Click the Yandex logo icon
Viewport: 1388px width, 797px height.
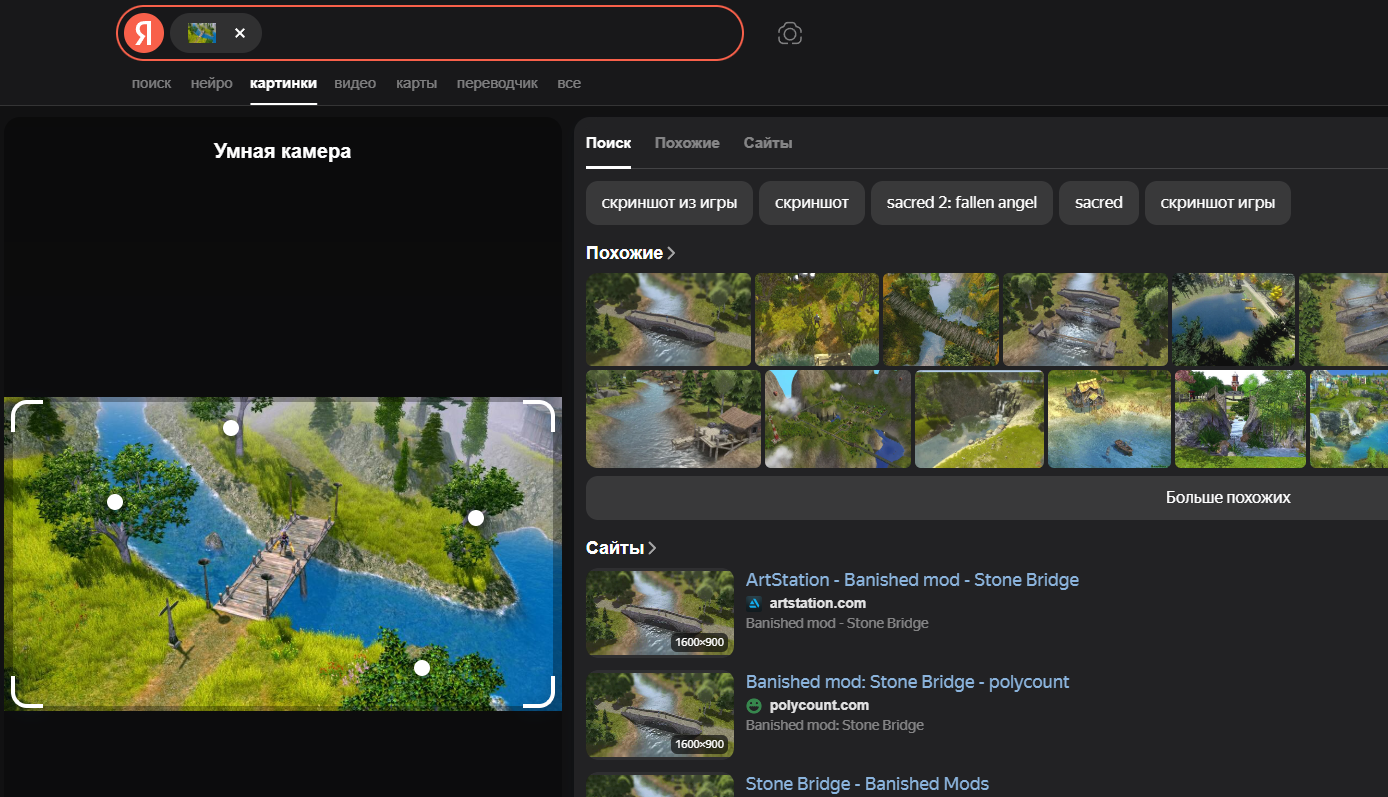click(144, 33)
